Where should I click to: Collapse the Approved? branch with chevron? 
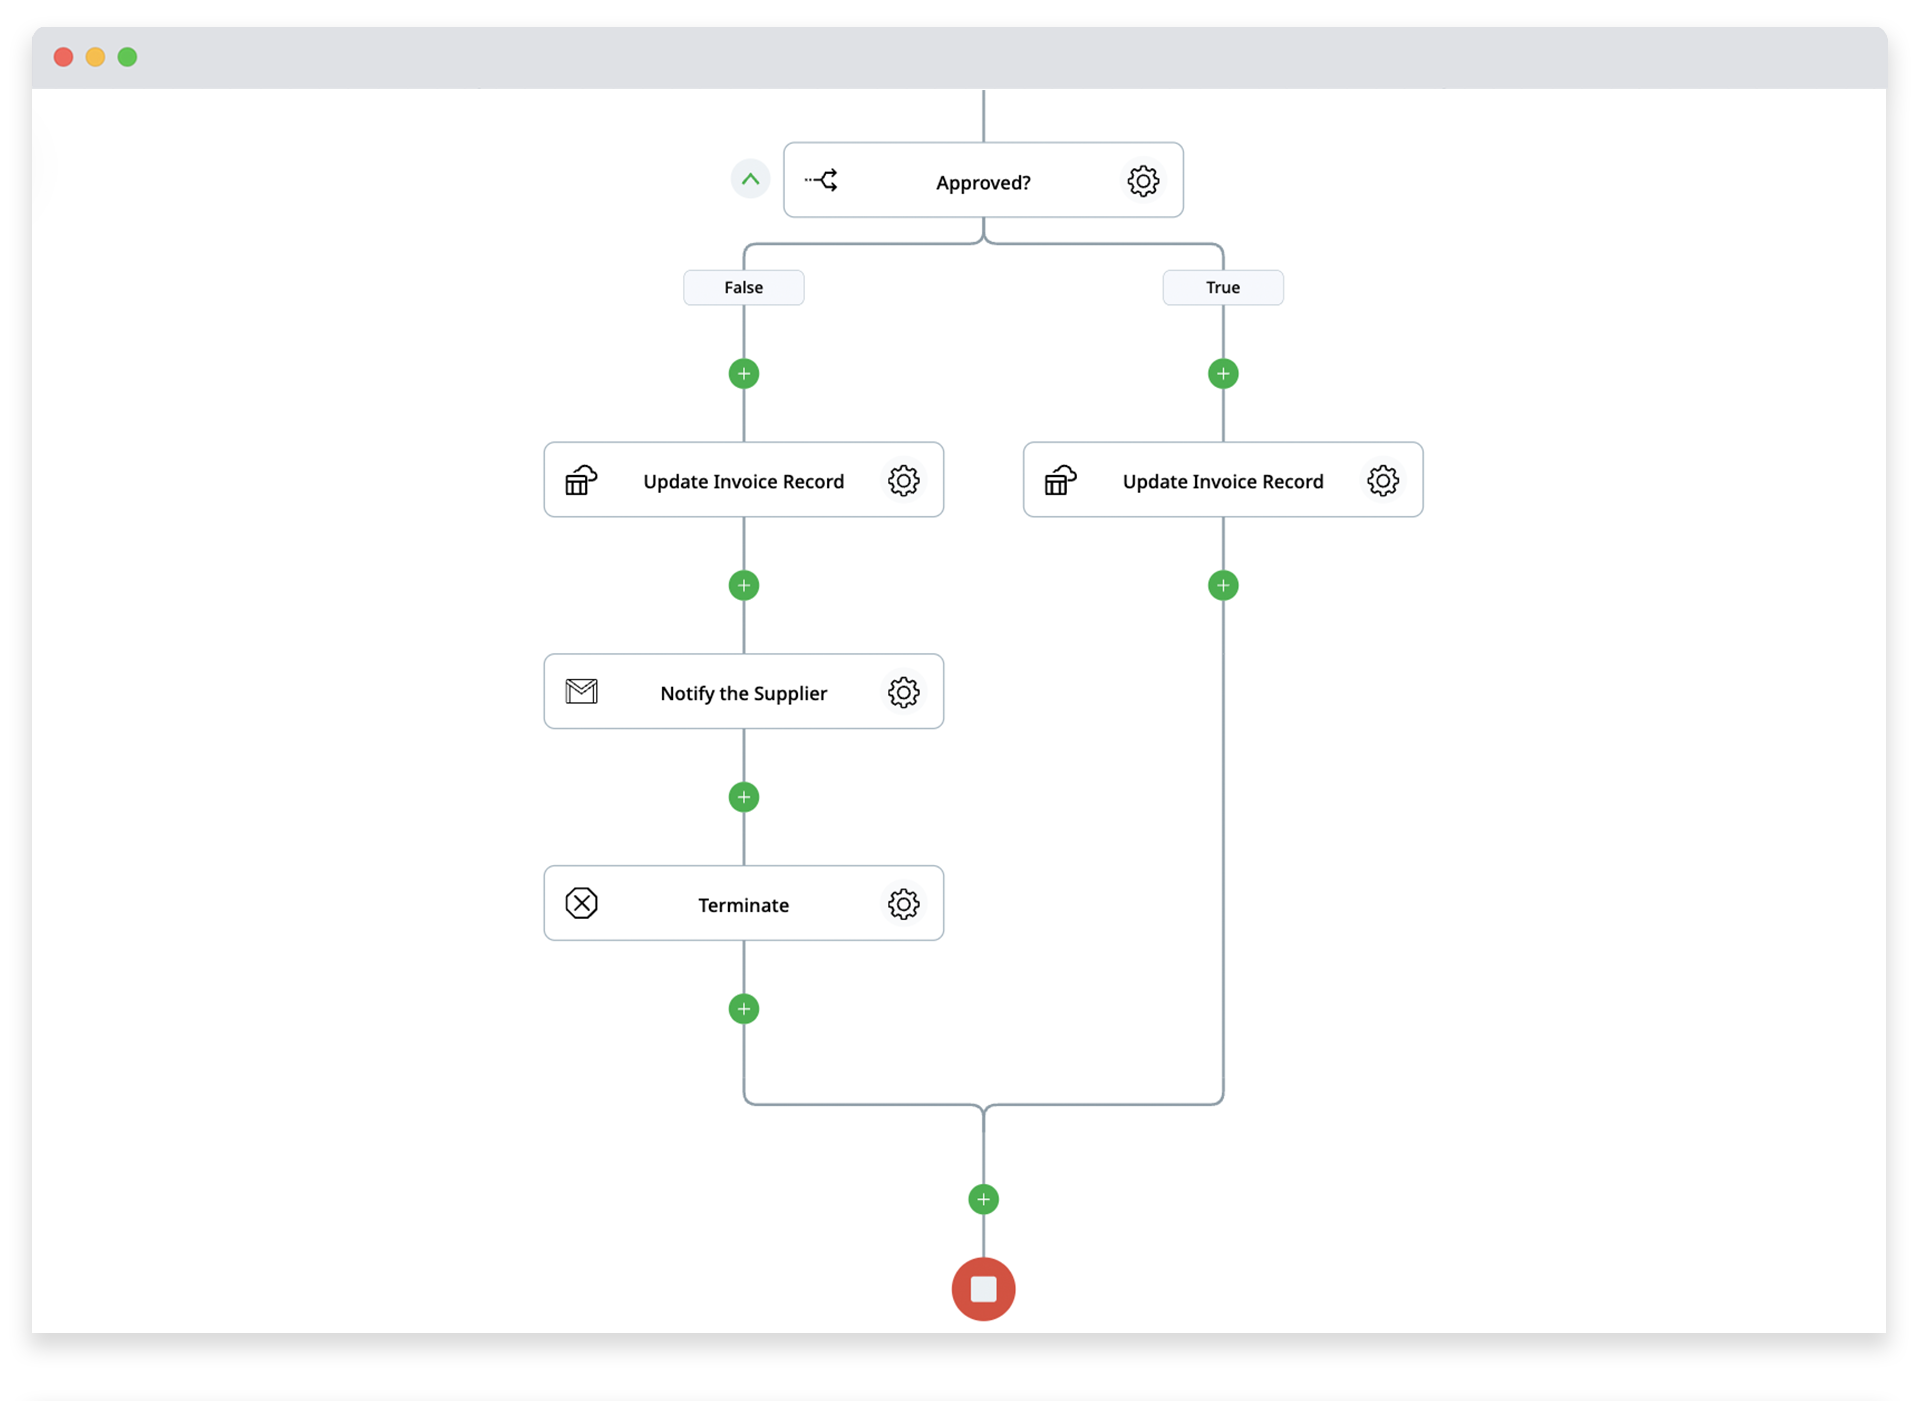tap(750, 180)
